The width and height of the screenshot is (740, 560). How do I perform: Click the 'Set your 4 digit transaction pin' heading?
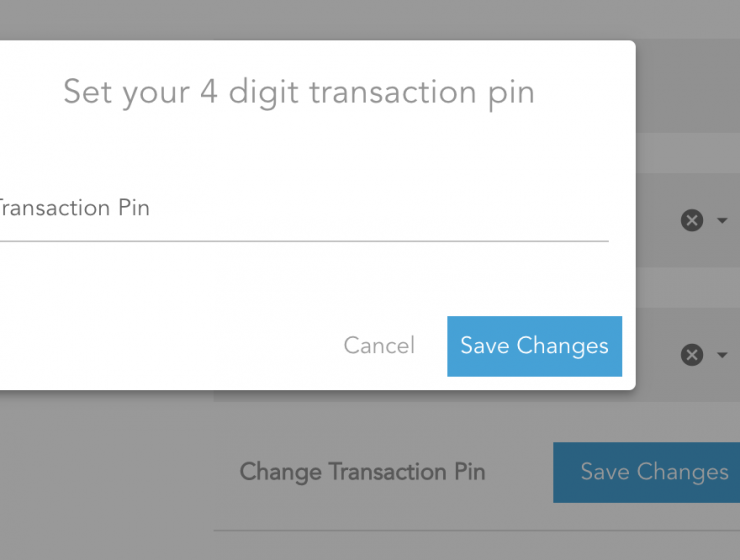[299, 93]
